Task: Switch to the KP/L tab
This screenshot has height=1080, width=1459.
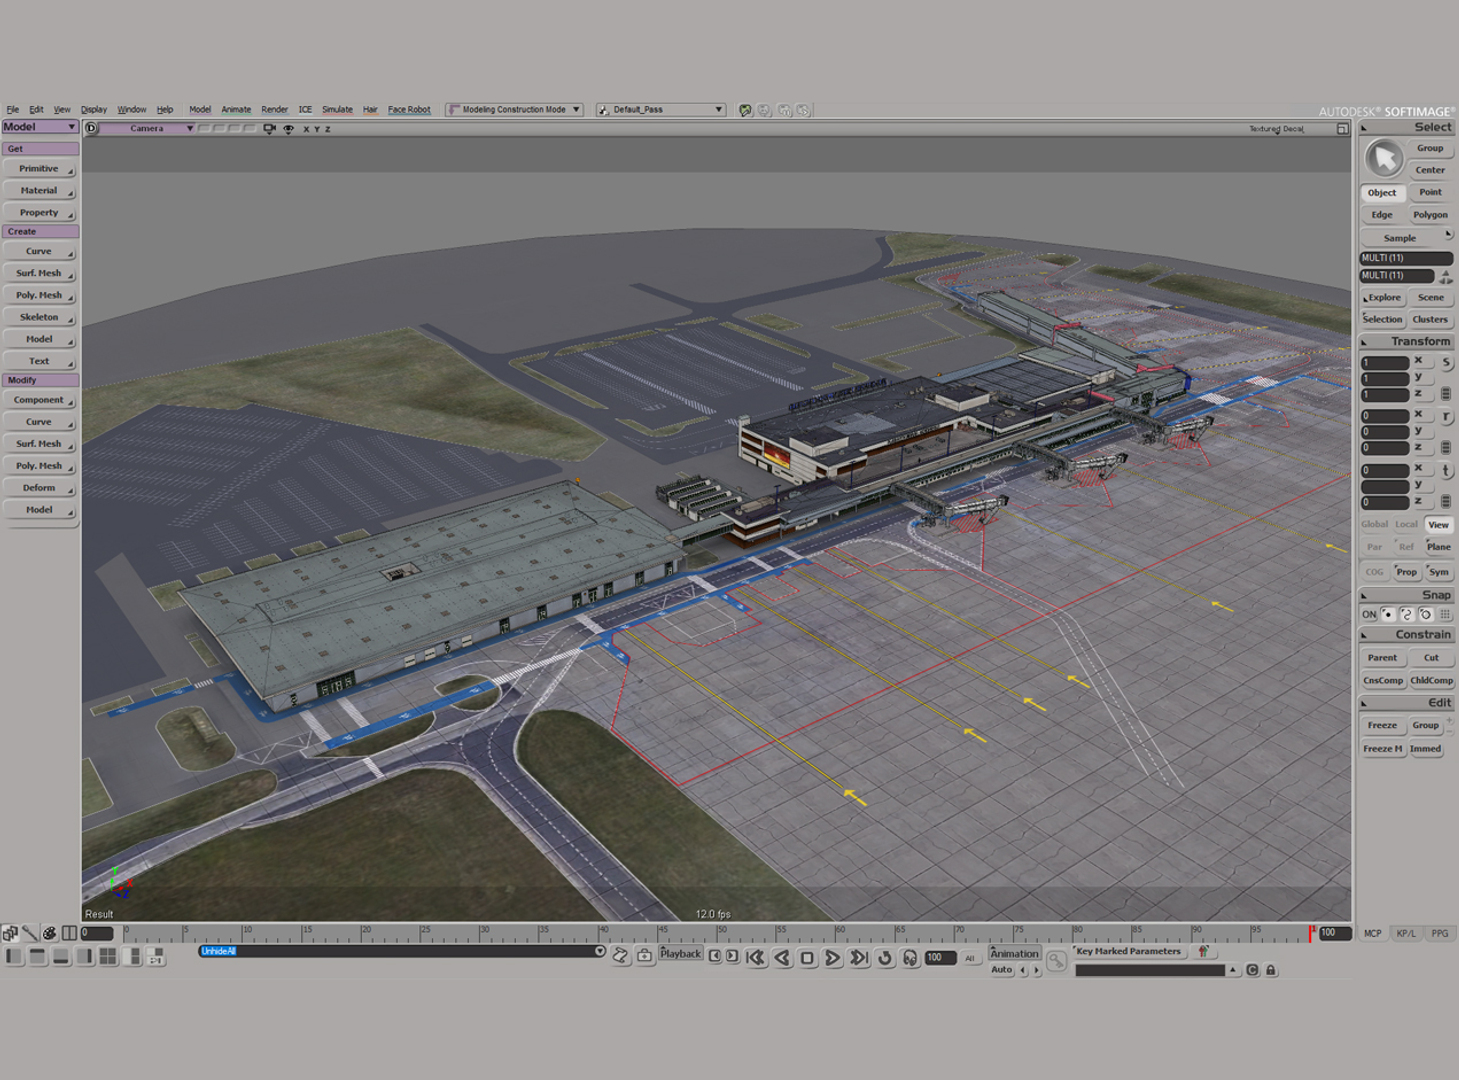Action: [x=1406, y=933]
